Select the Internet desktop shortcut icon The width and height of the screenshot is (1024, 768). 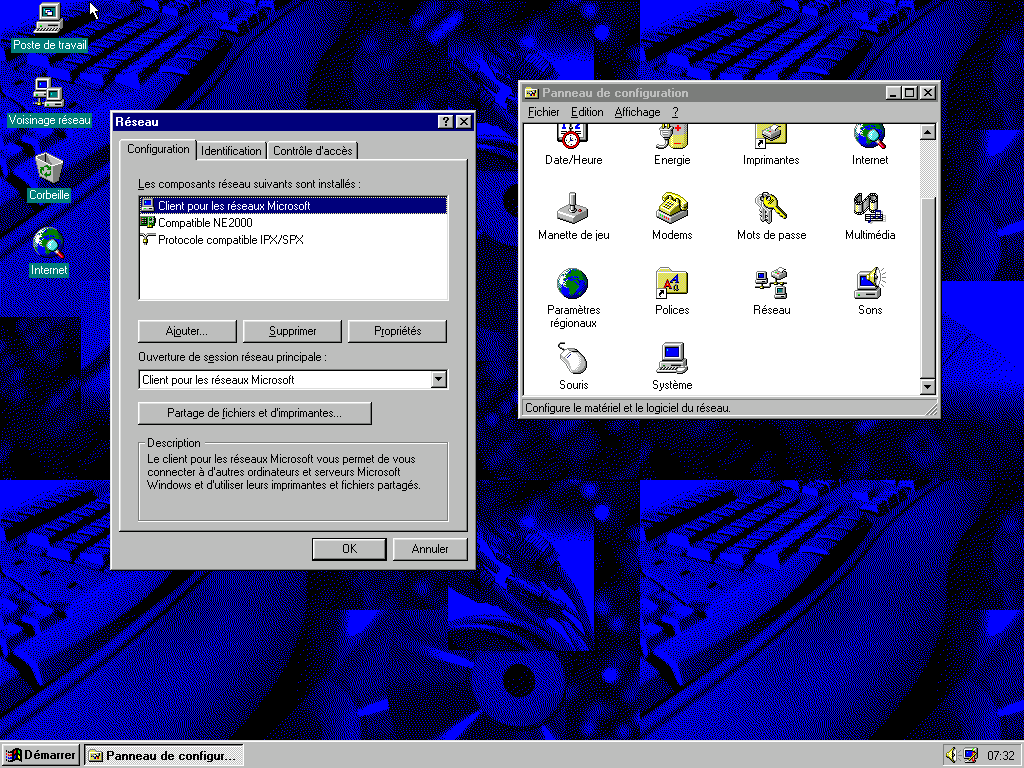49,243
